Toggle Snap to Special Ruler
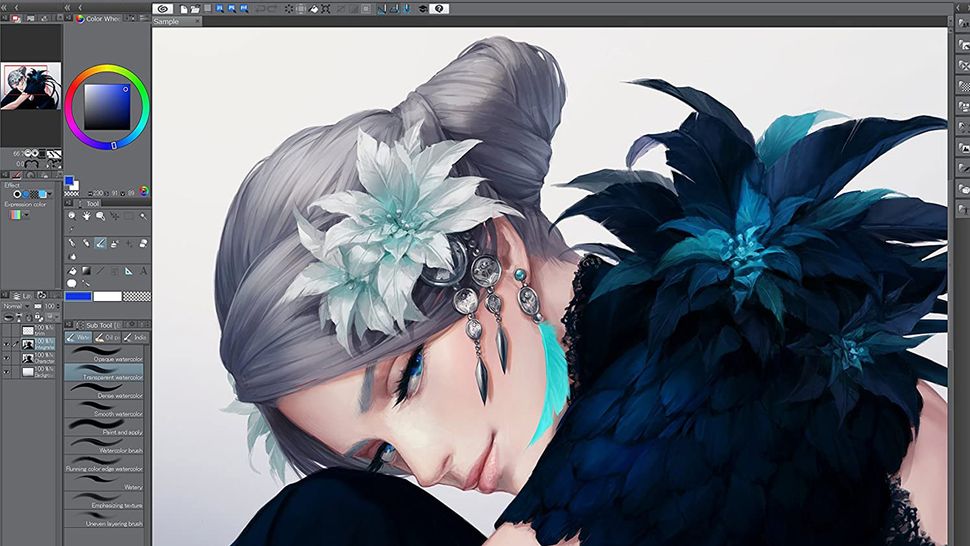970x546 pixels. (394, 9)
